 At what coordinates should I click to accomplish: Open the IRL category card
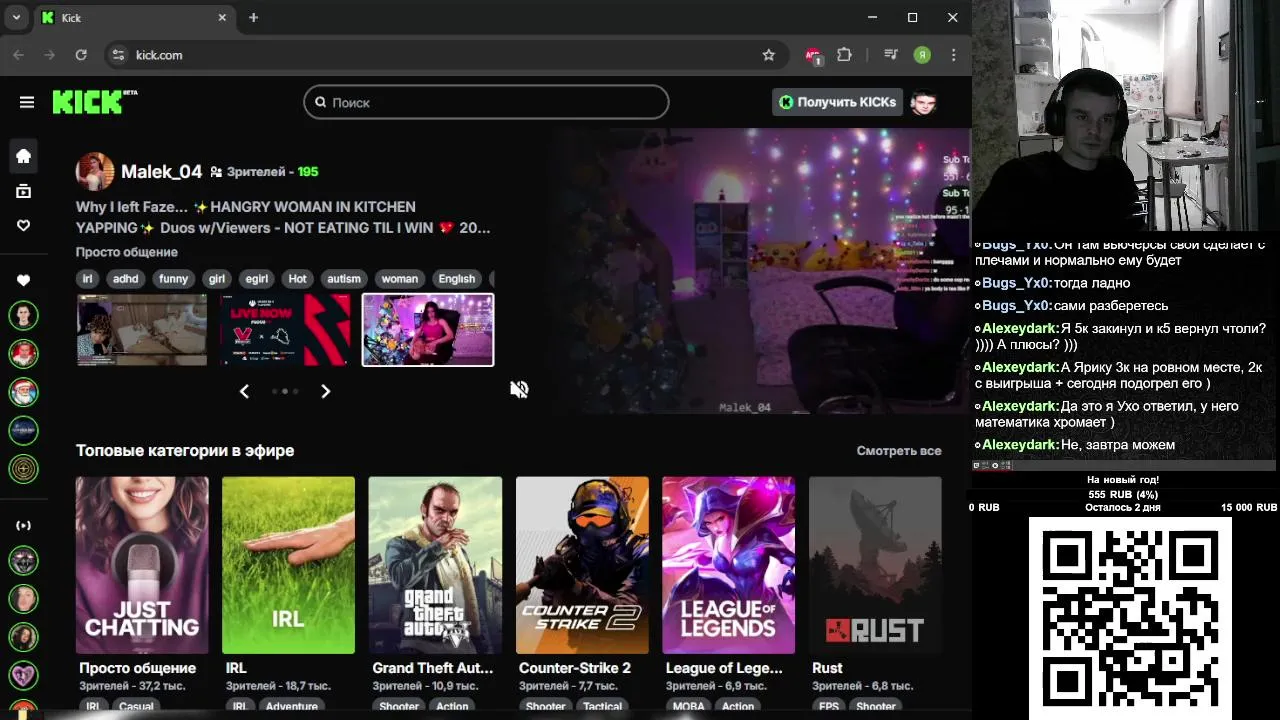(288, 565)
